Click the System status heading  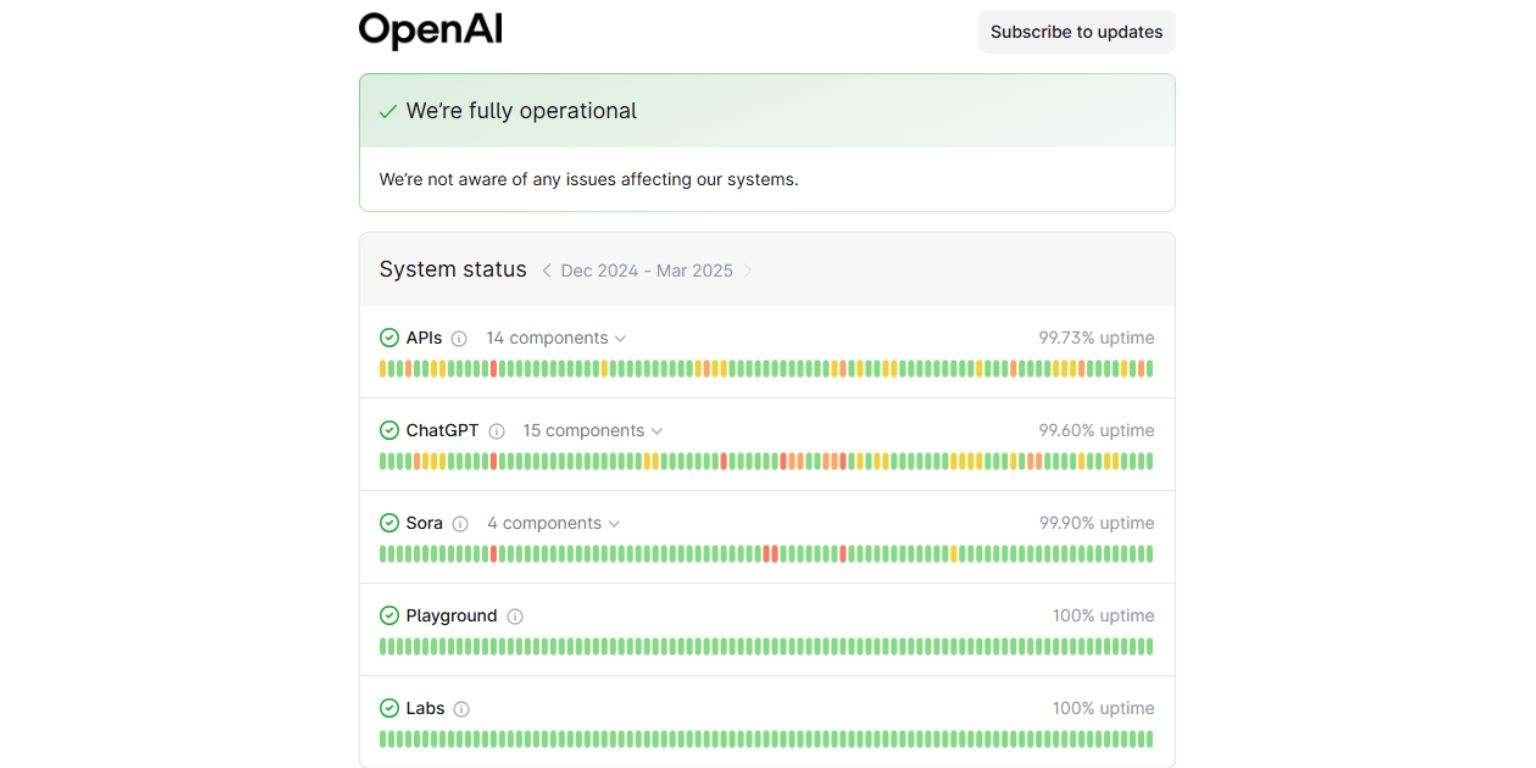click(453, 269)
